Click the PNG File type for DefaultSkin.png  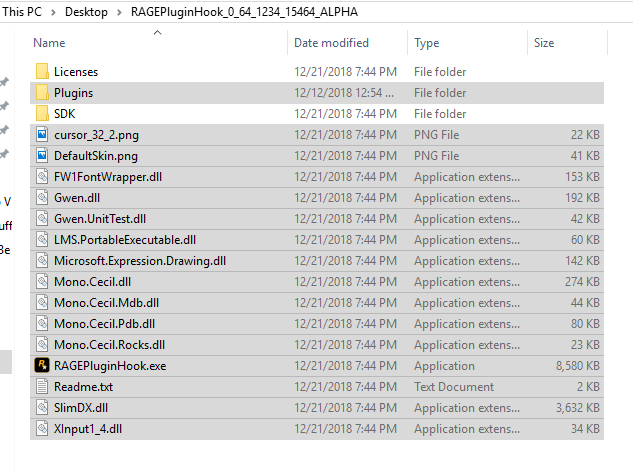tap(436, 156)
